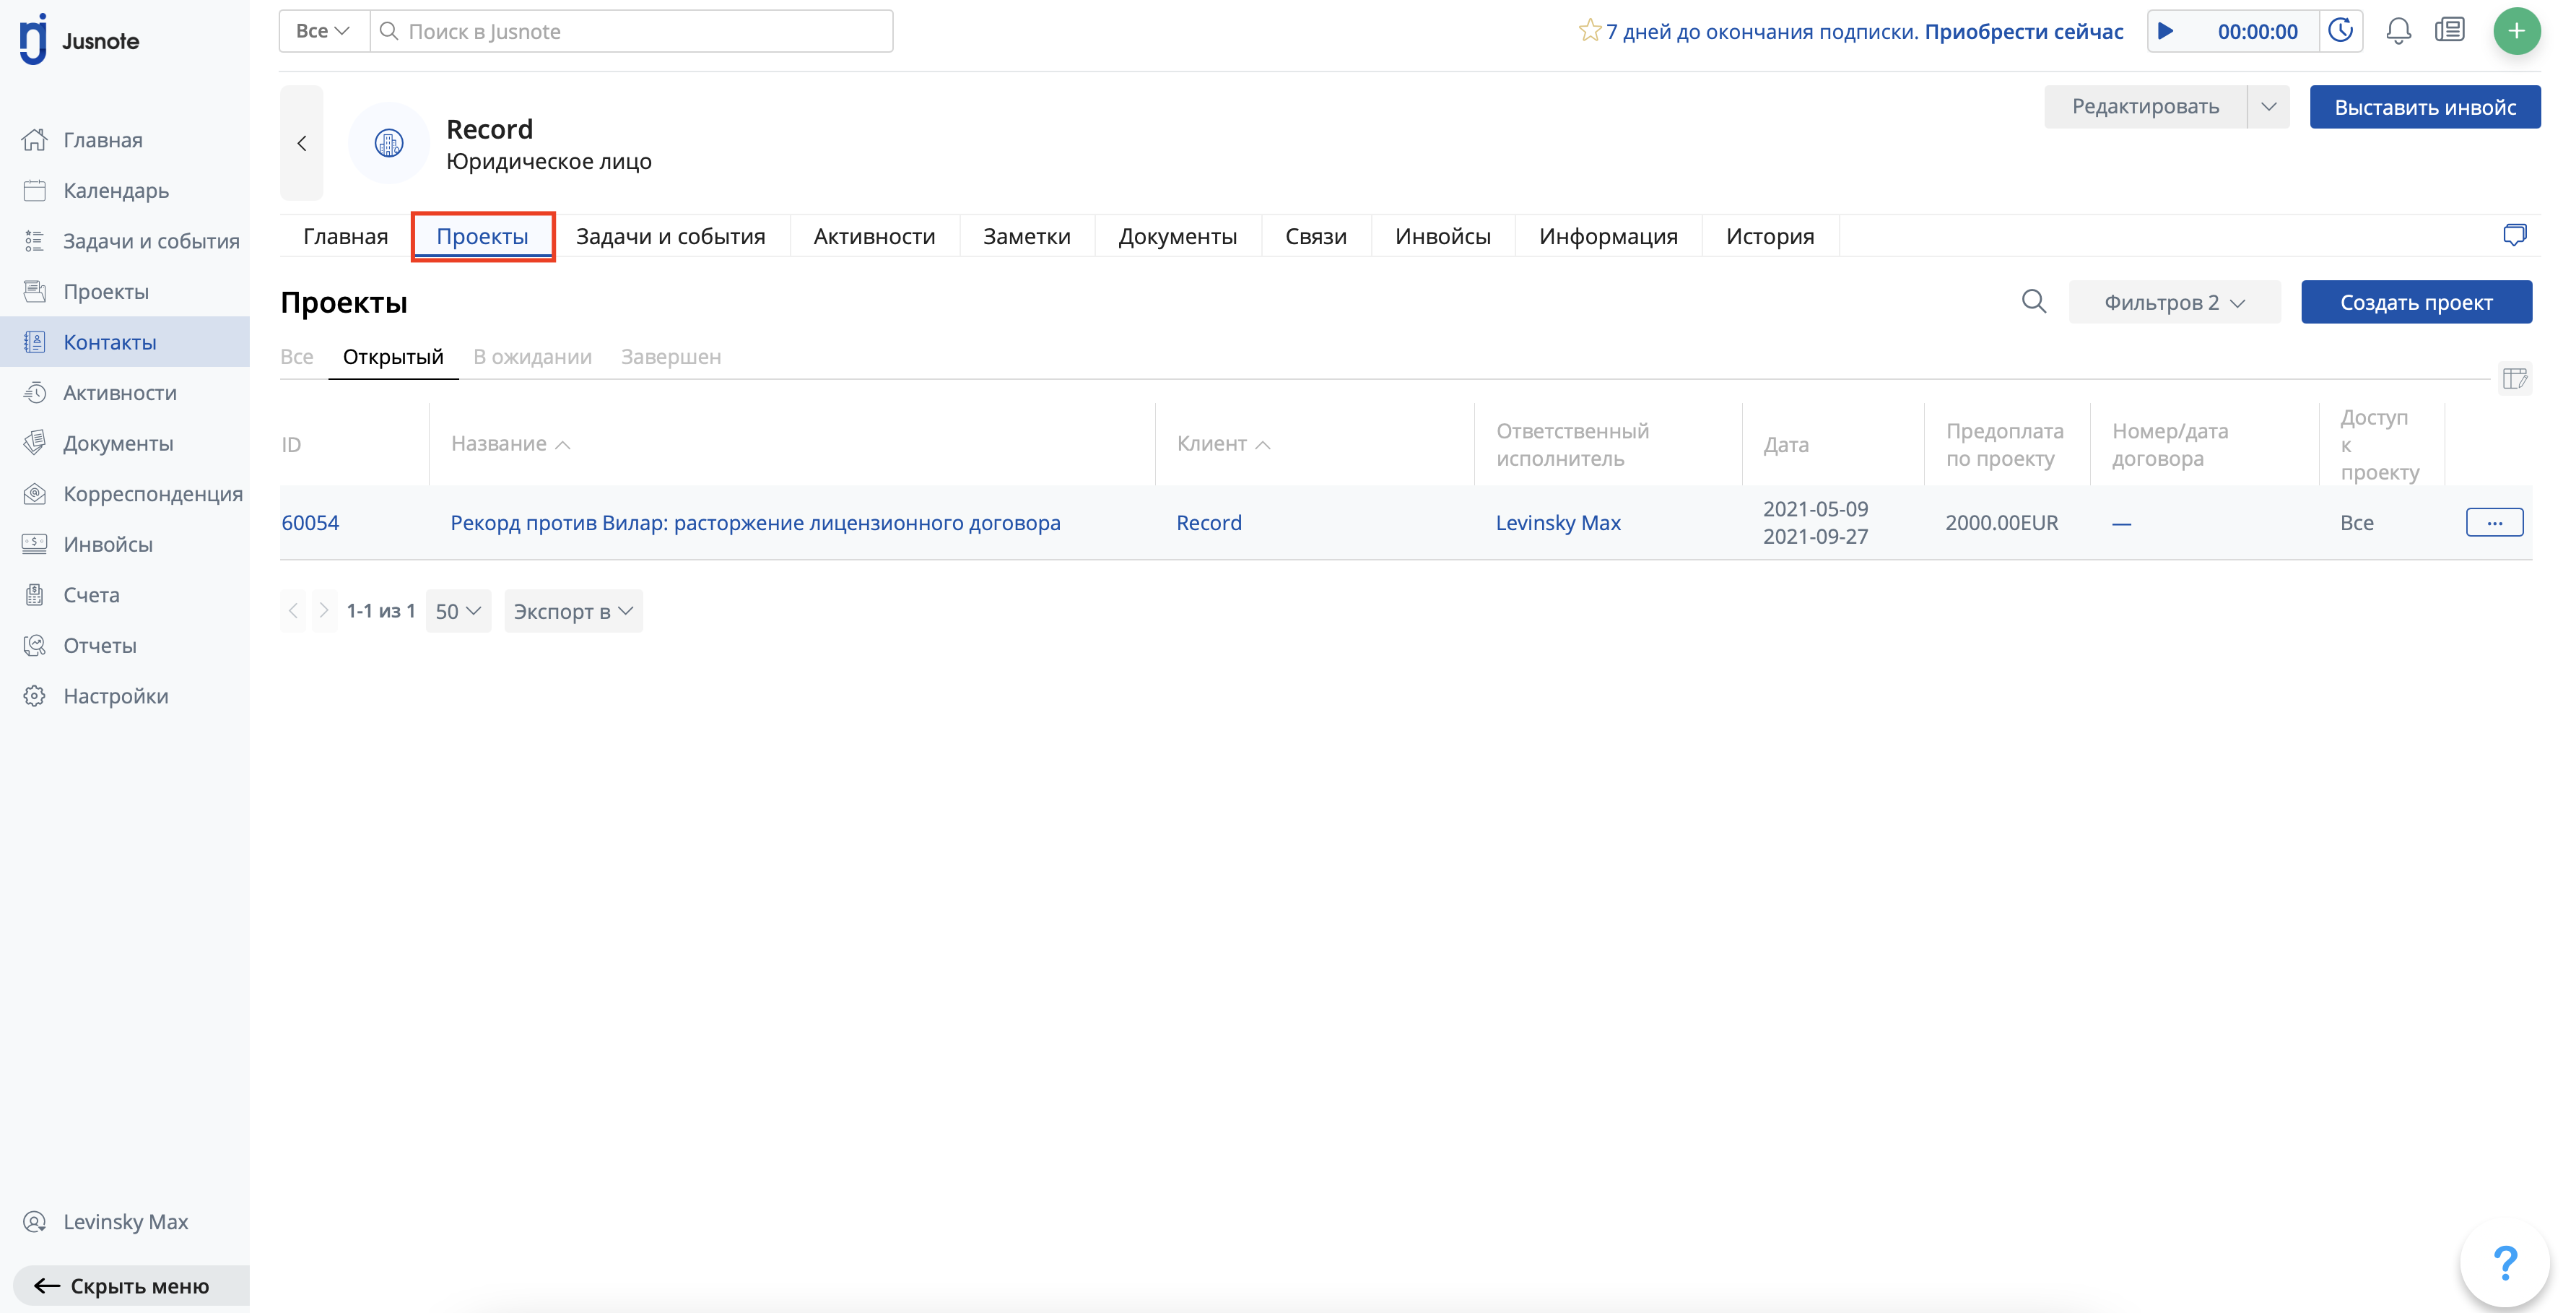Expand the Фильтров 2 dropdown
This screenshot has width=2576, height=1313.
(2174, 302)
